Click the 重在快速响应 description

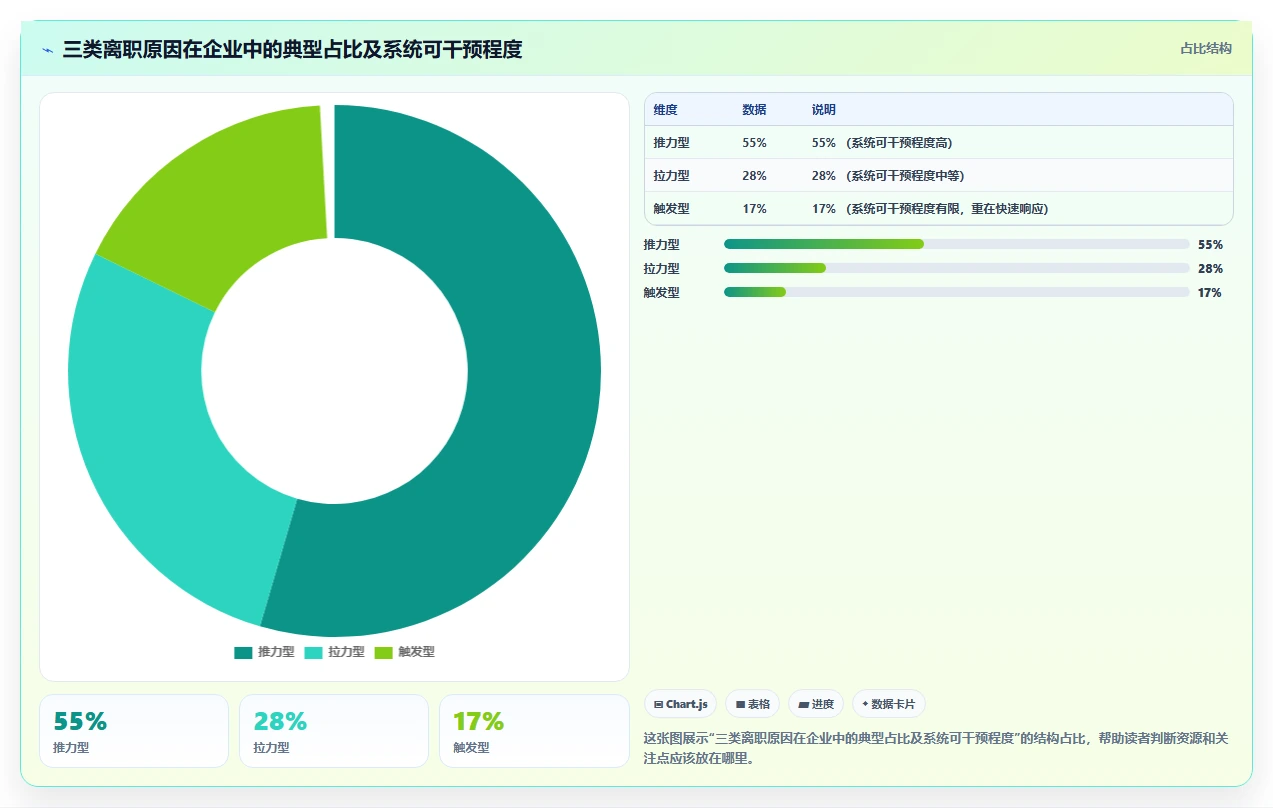point(1006,209)
